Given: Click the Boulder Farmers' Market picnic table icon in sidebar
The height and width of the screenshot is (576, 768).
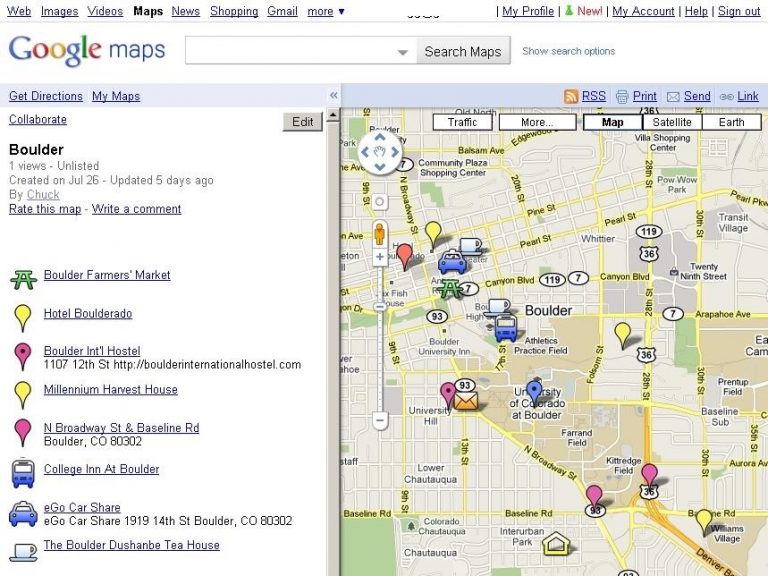Looking at the screenshot, I should tap(23, 280).
